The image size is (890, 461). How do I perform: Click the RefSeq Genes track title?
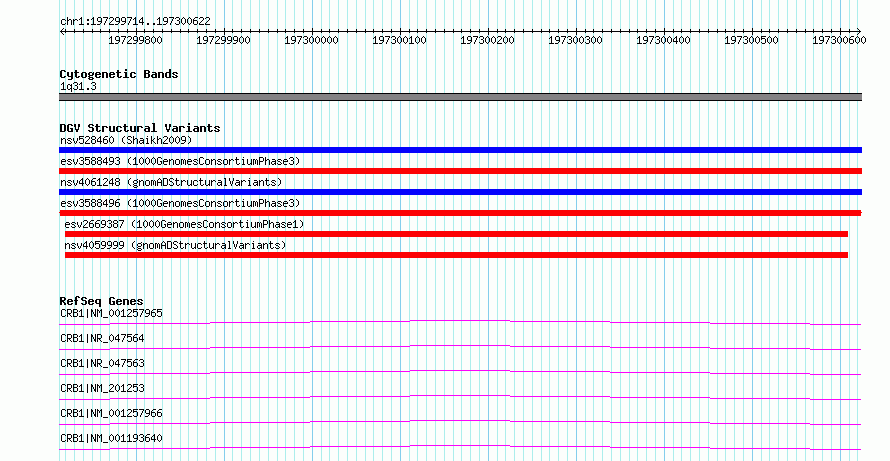102,301
